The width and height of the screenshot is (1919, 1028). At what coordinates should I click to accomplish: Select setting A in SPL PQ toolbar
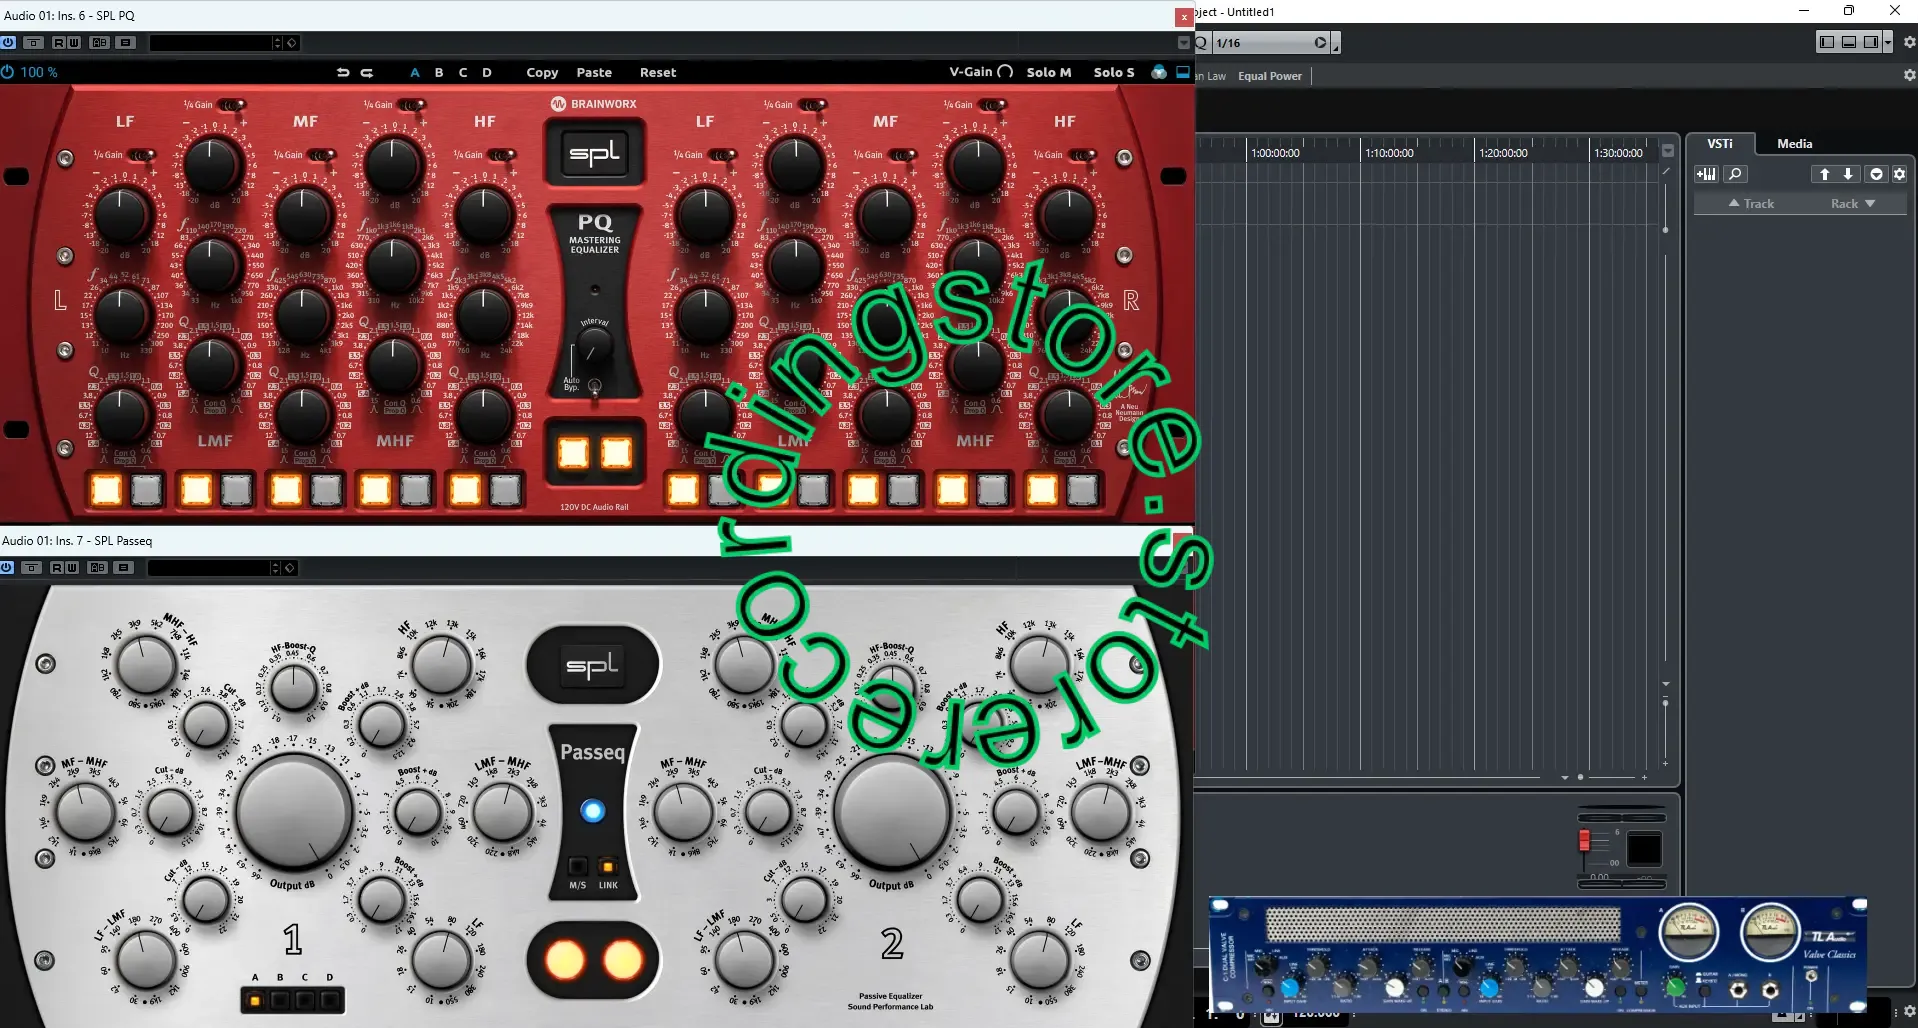click(x=415, y=72)
